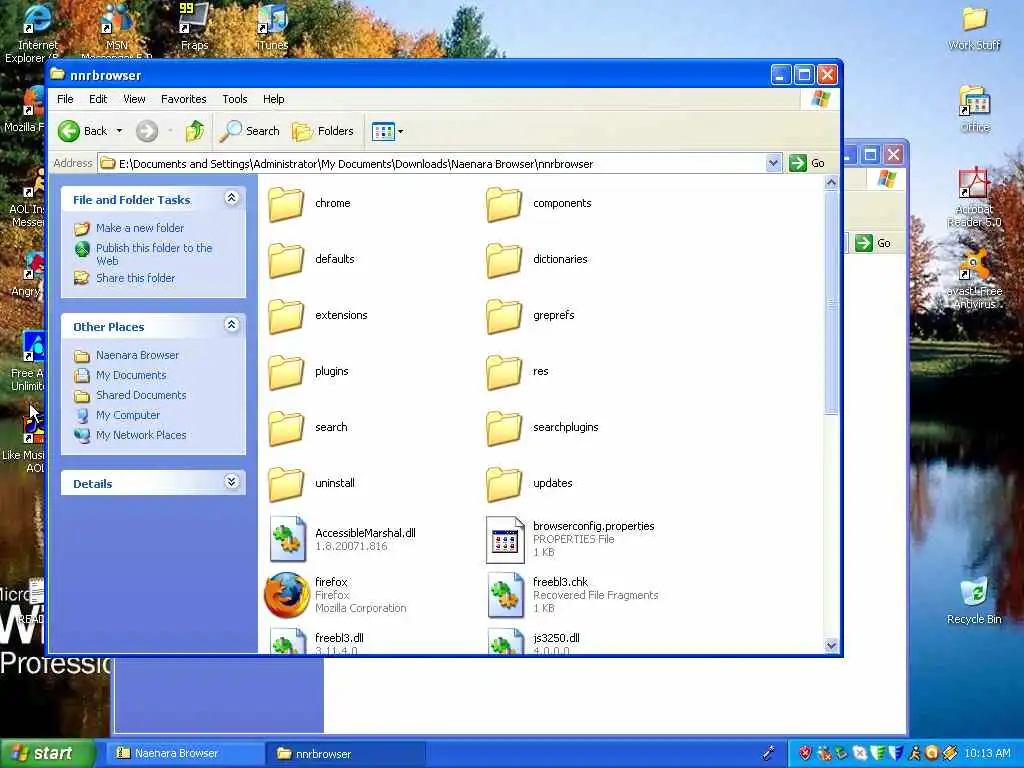The image size is (1024, 768).
Task: Open the updates folder
Action: tap(529, 484)
